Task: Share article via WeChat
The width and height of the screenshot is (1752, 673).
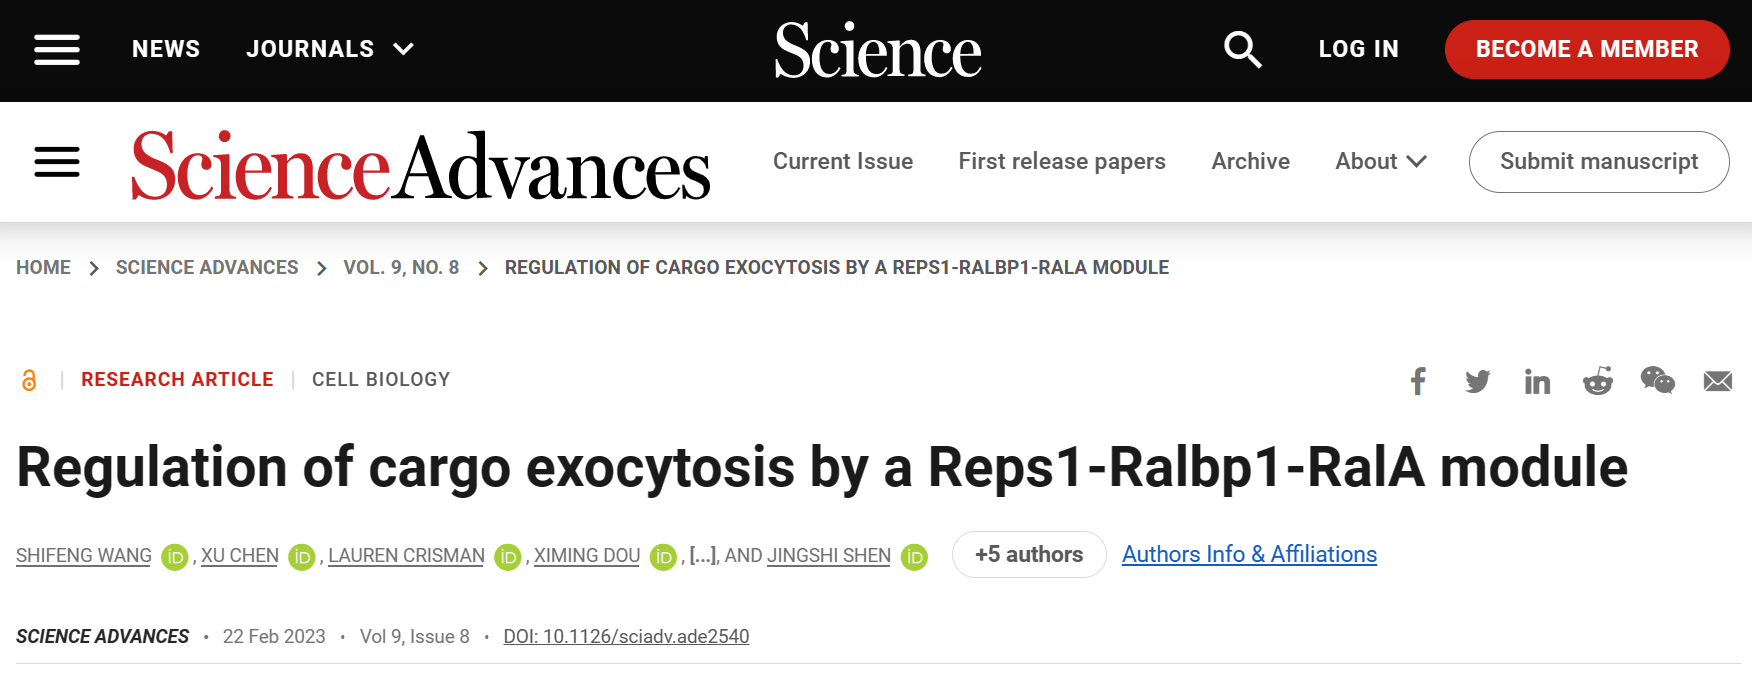Action: pyautogui.click(x=1657, y=380)
